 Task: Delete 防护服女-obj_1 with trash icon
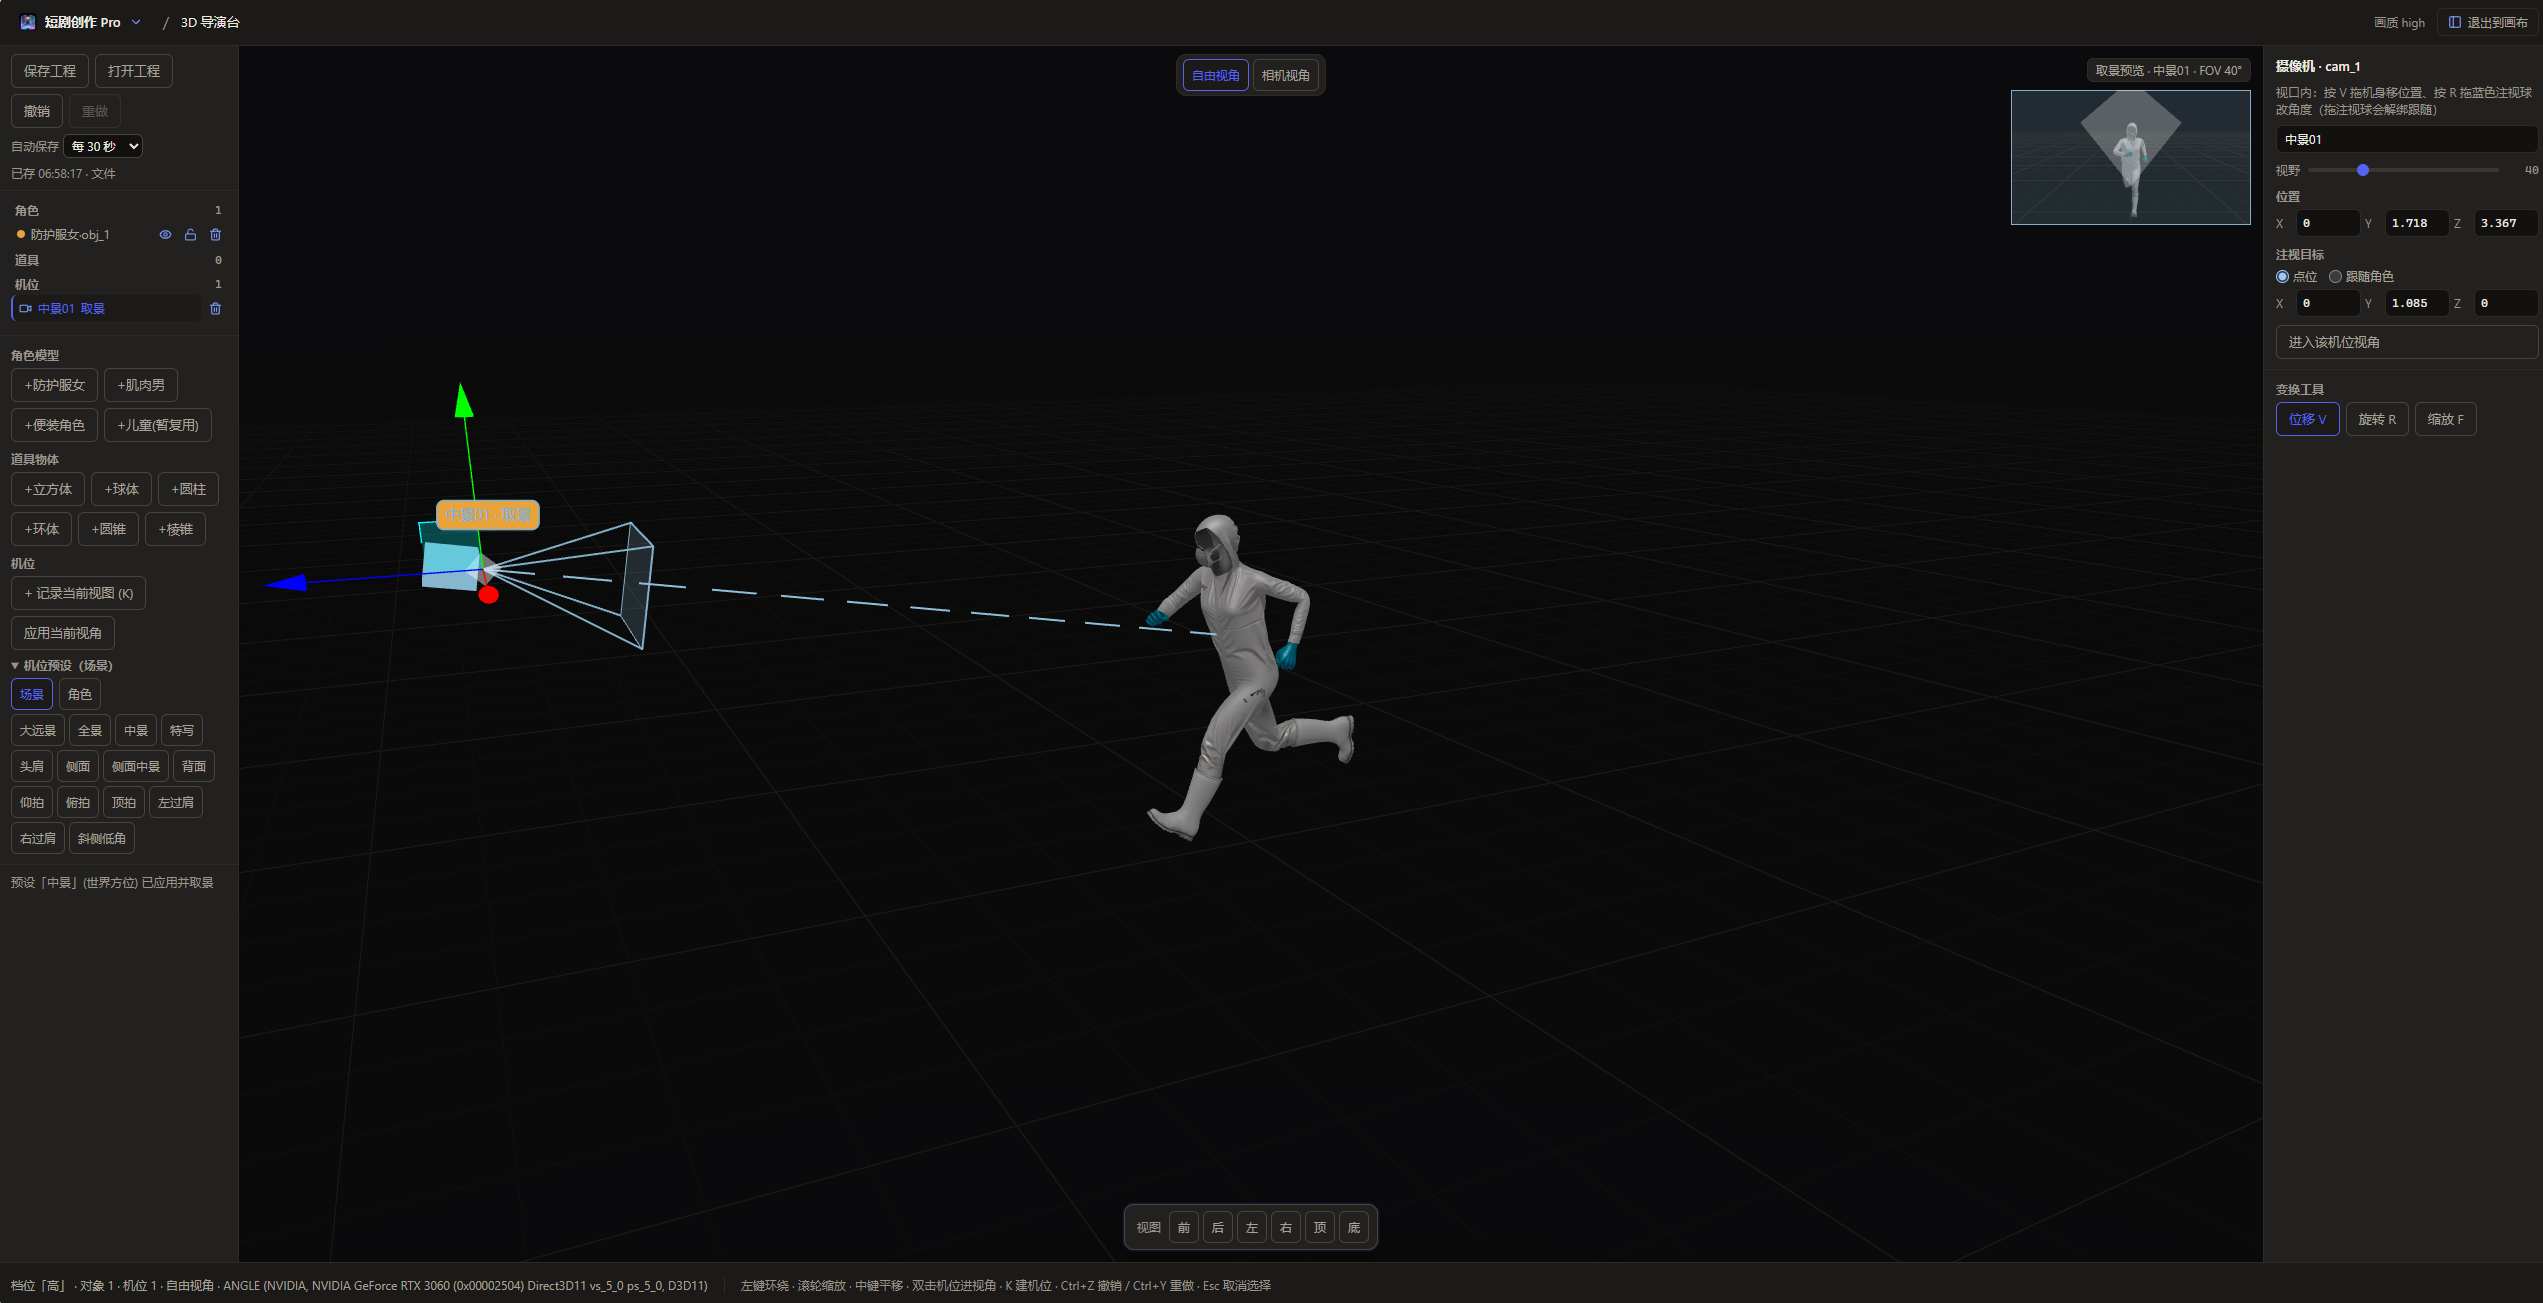click(x=215, y=235)
